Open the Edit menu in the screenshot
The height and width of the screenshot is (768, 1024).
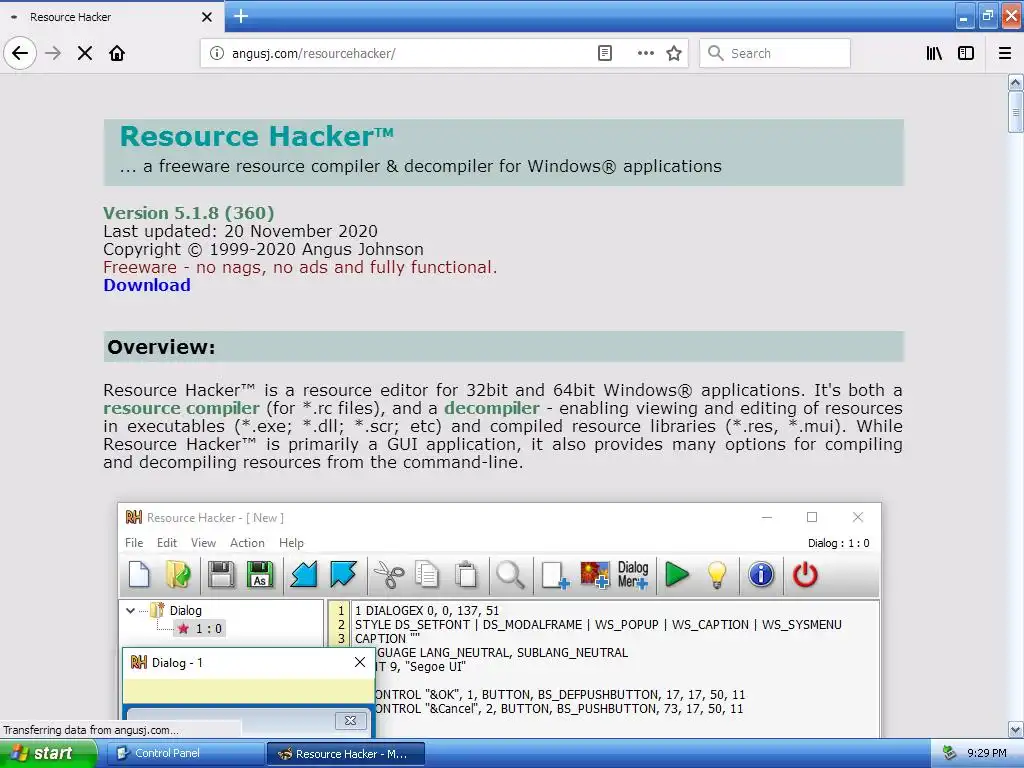(x=167, y=543)
